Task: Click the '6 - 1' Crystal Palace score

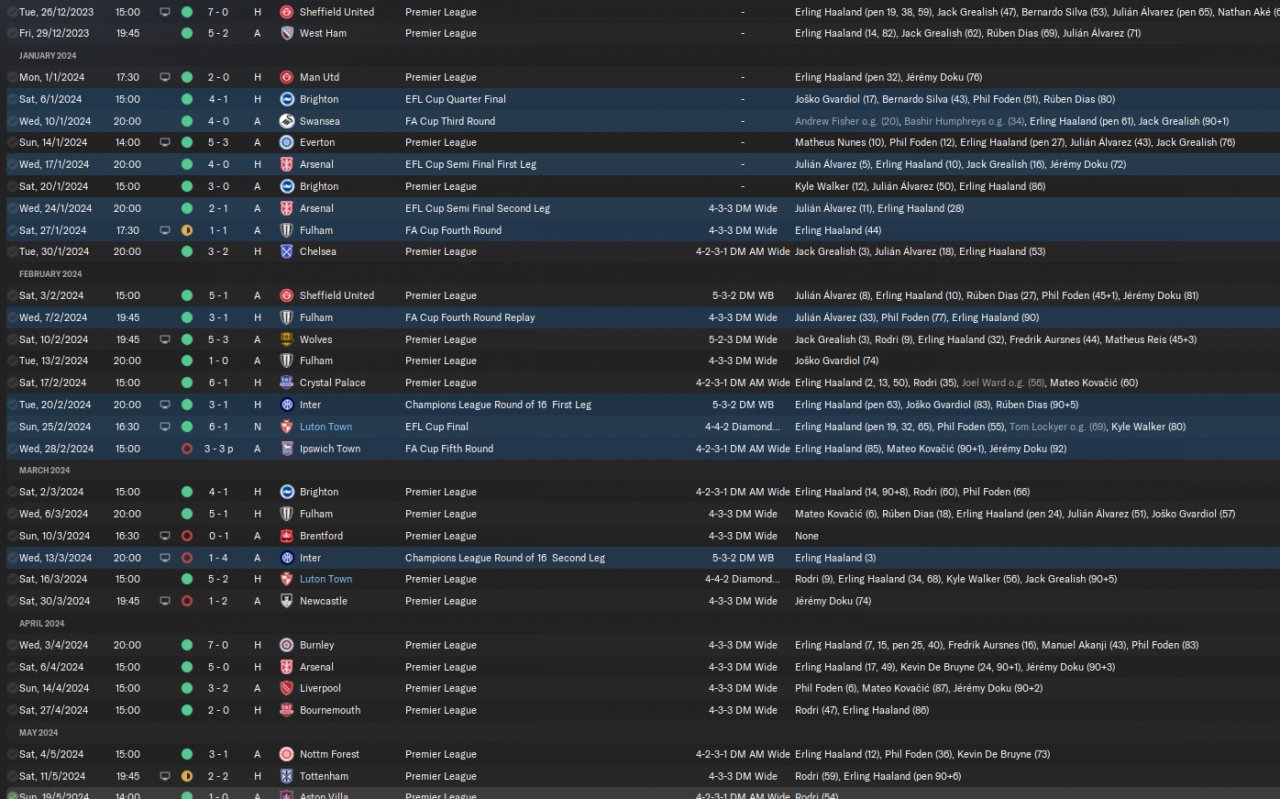Action: [x=217, y=382]
